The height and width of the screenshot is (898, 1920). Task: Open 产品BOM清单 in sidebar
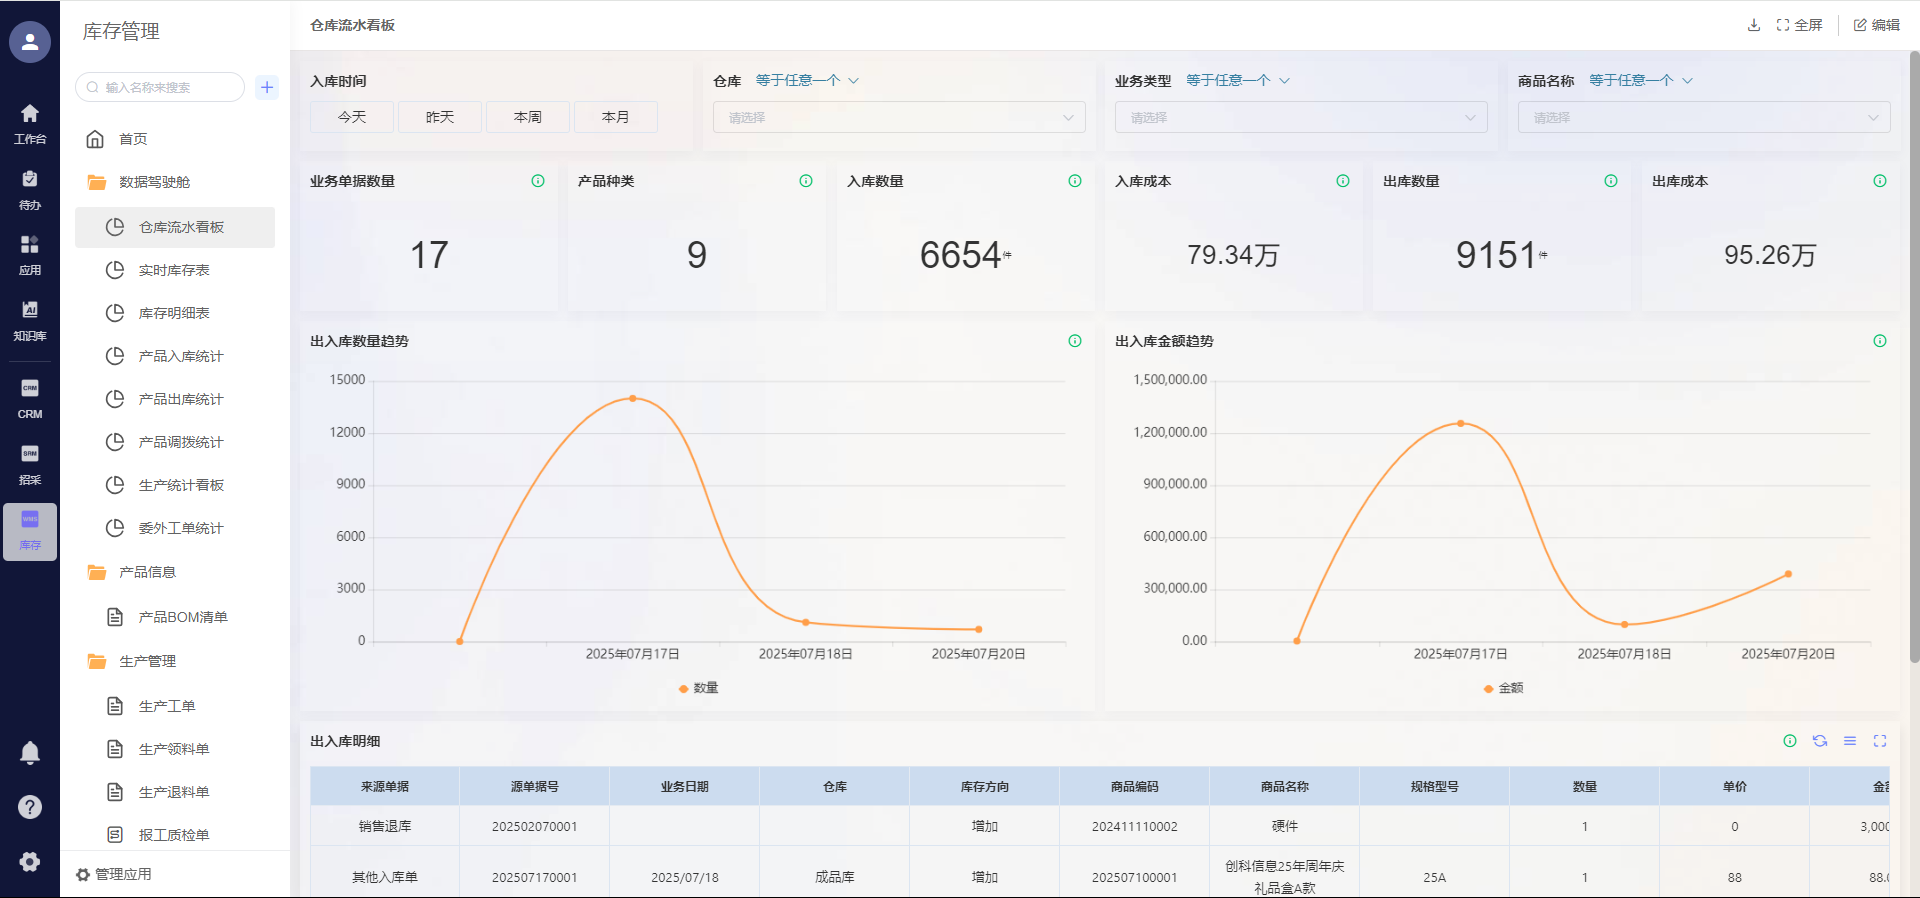coord(183,617)
